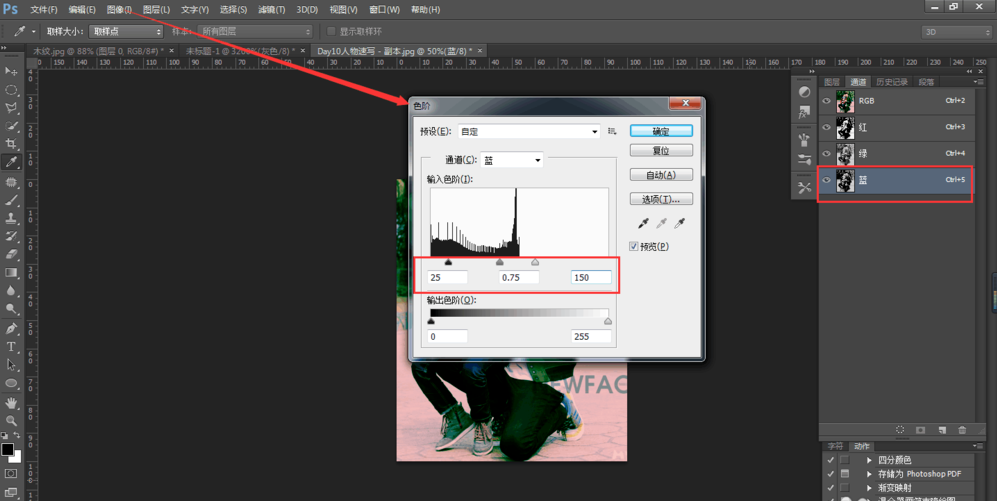Toggle the 四分颜色 action checkmark

coord(830,460)
